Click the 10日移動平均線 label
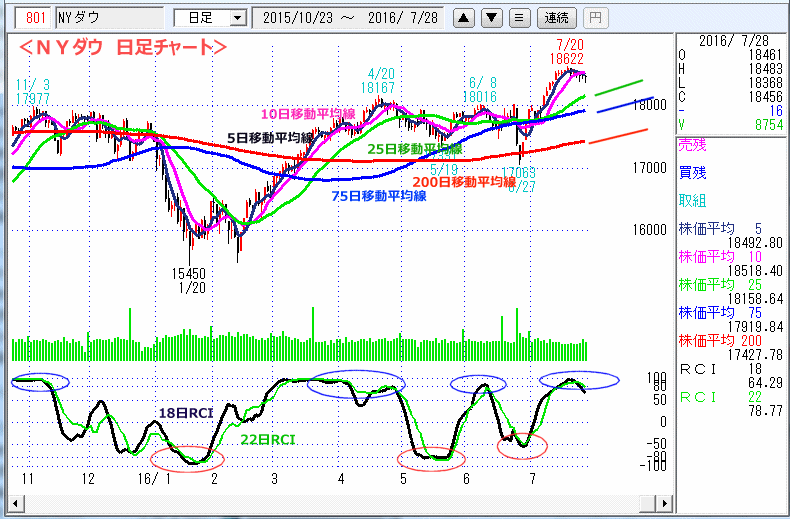Screen dimensions: 790x519 308,114
